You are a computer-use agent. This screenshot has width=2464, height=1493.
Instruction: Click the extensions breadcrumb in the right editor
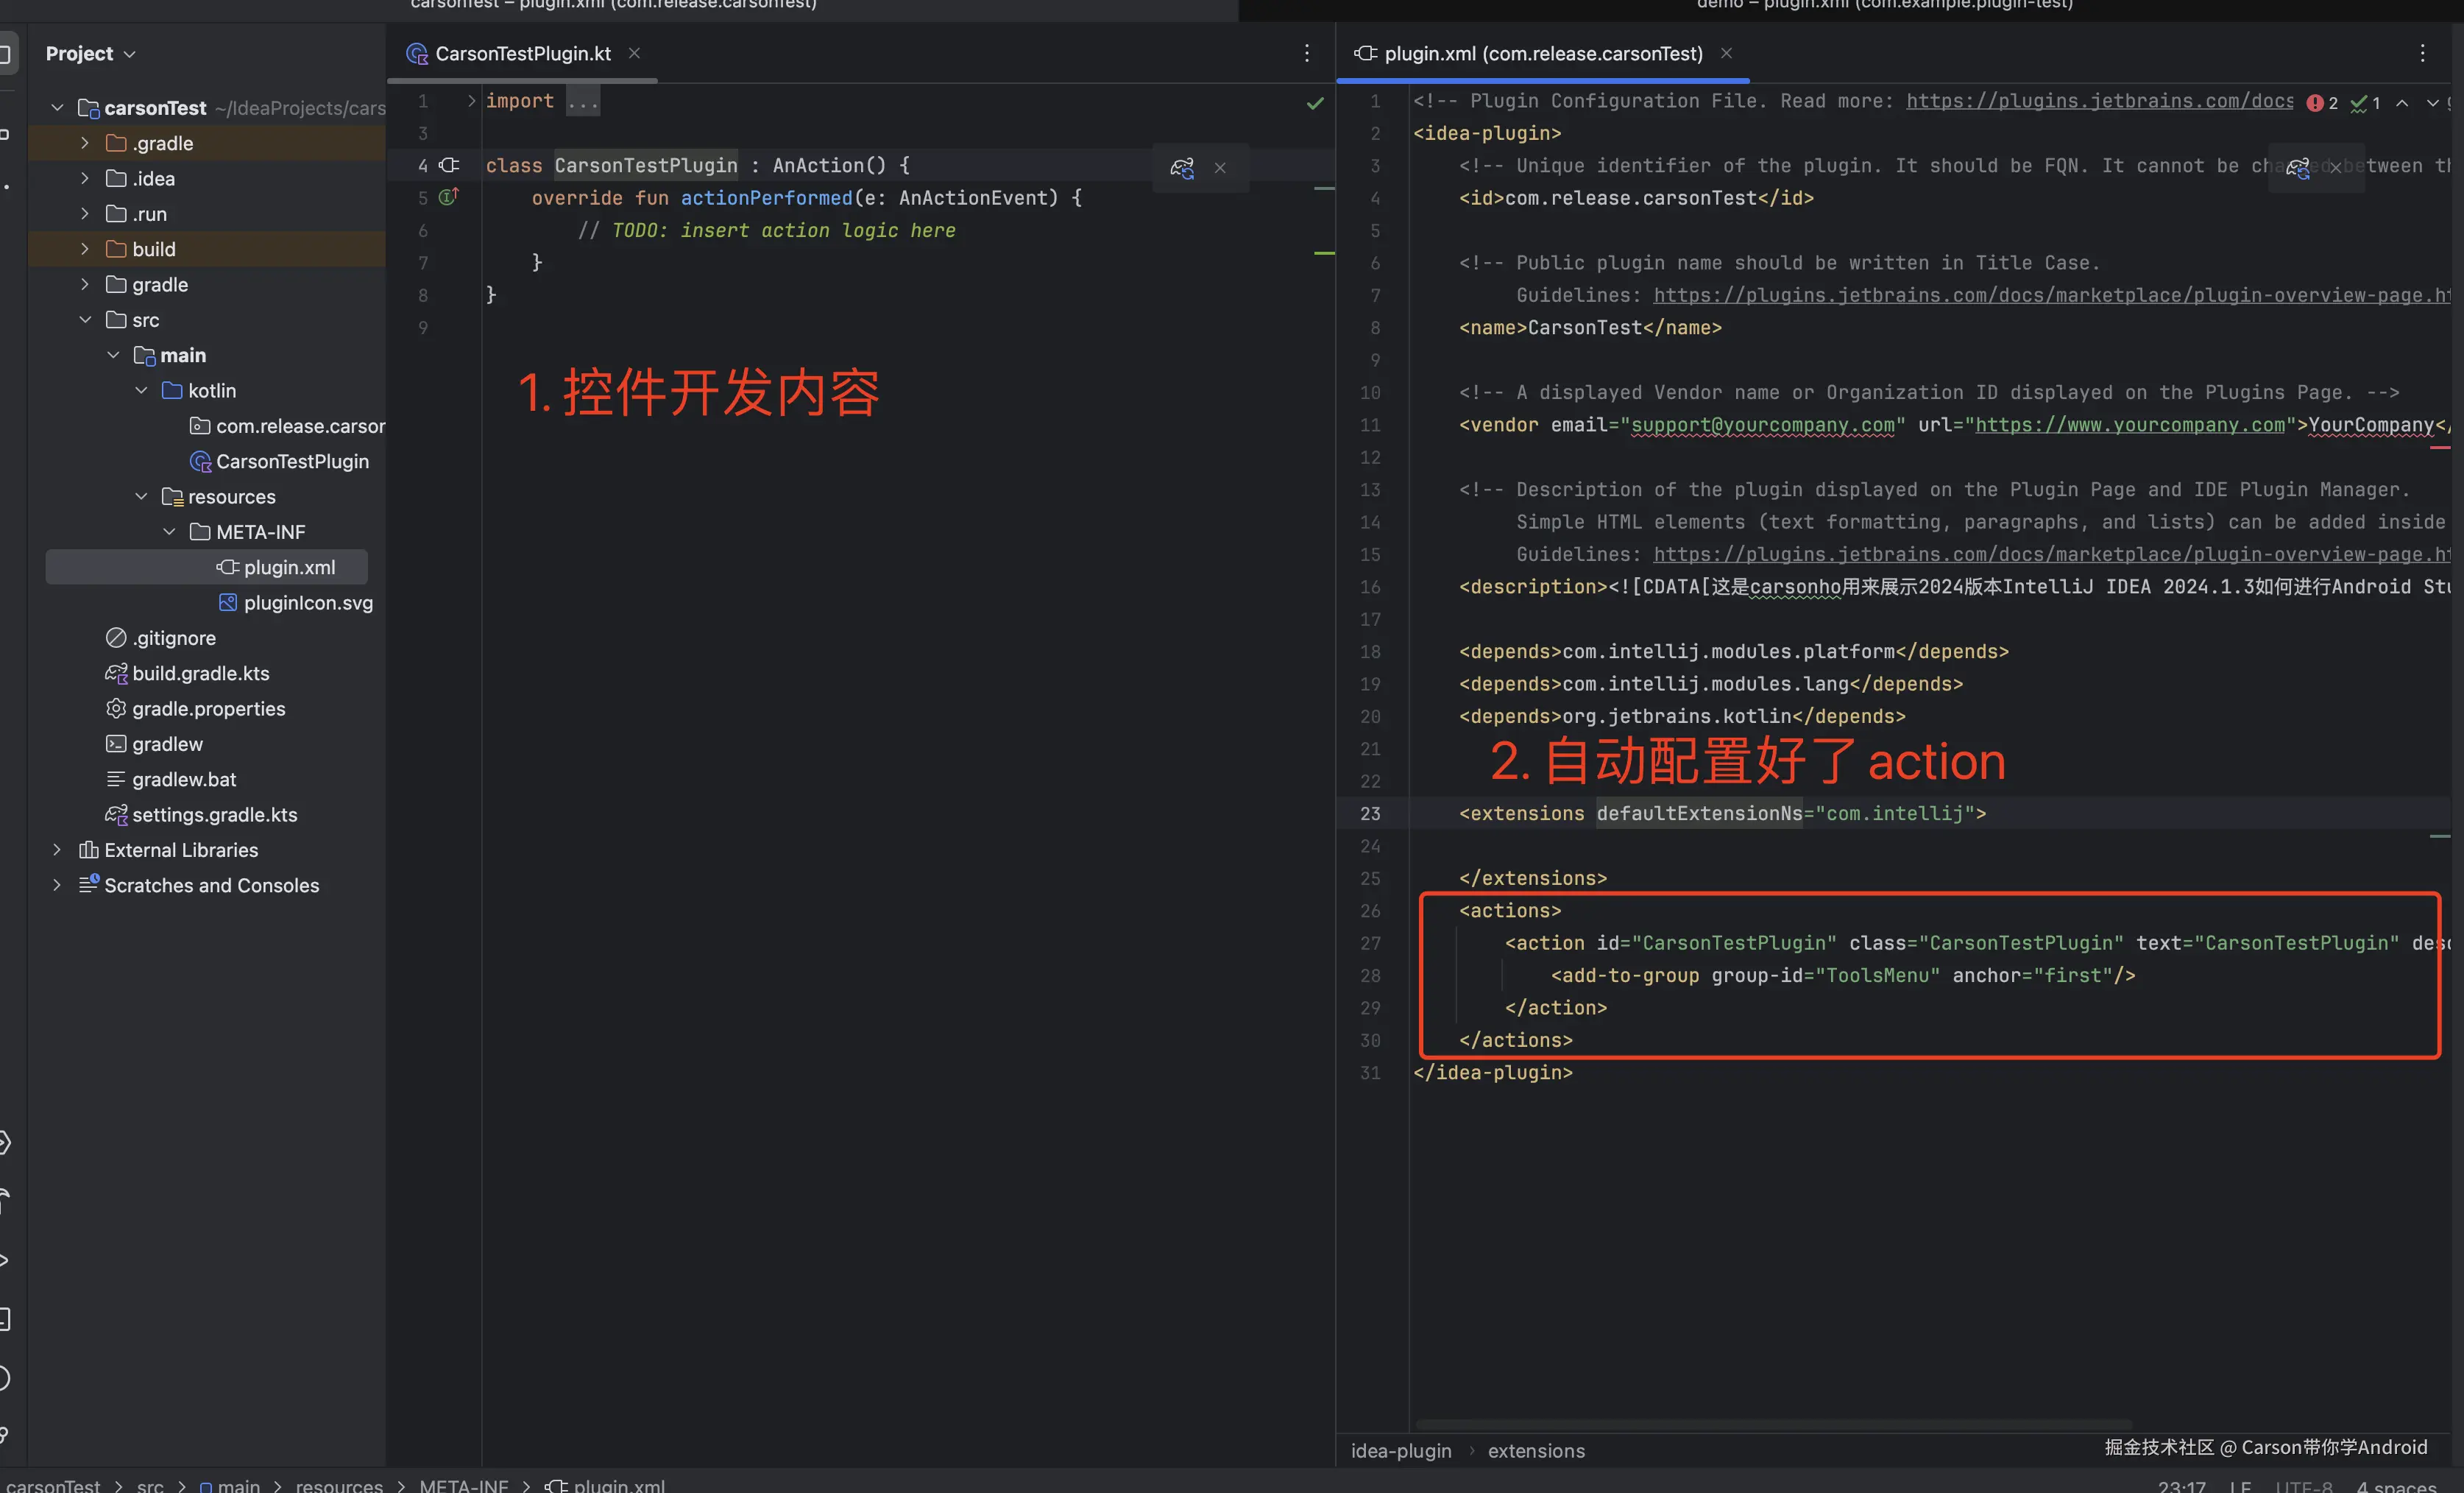coord(1536,1450)
